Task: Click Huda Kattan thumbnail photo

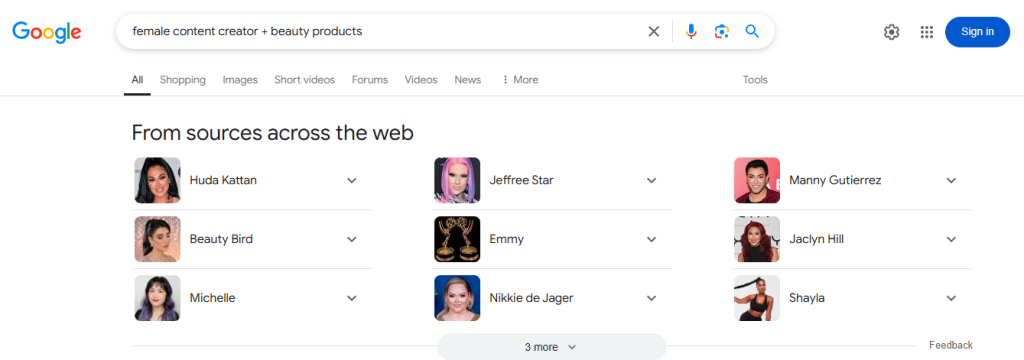Action: (157, 180)
